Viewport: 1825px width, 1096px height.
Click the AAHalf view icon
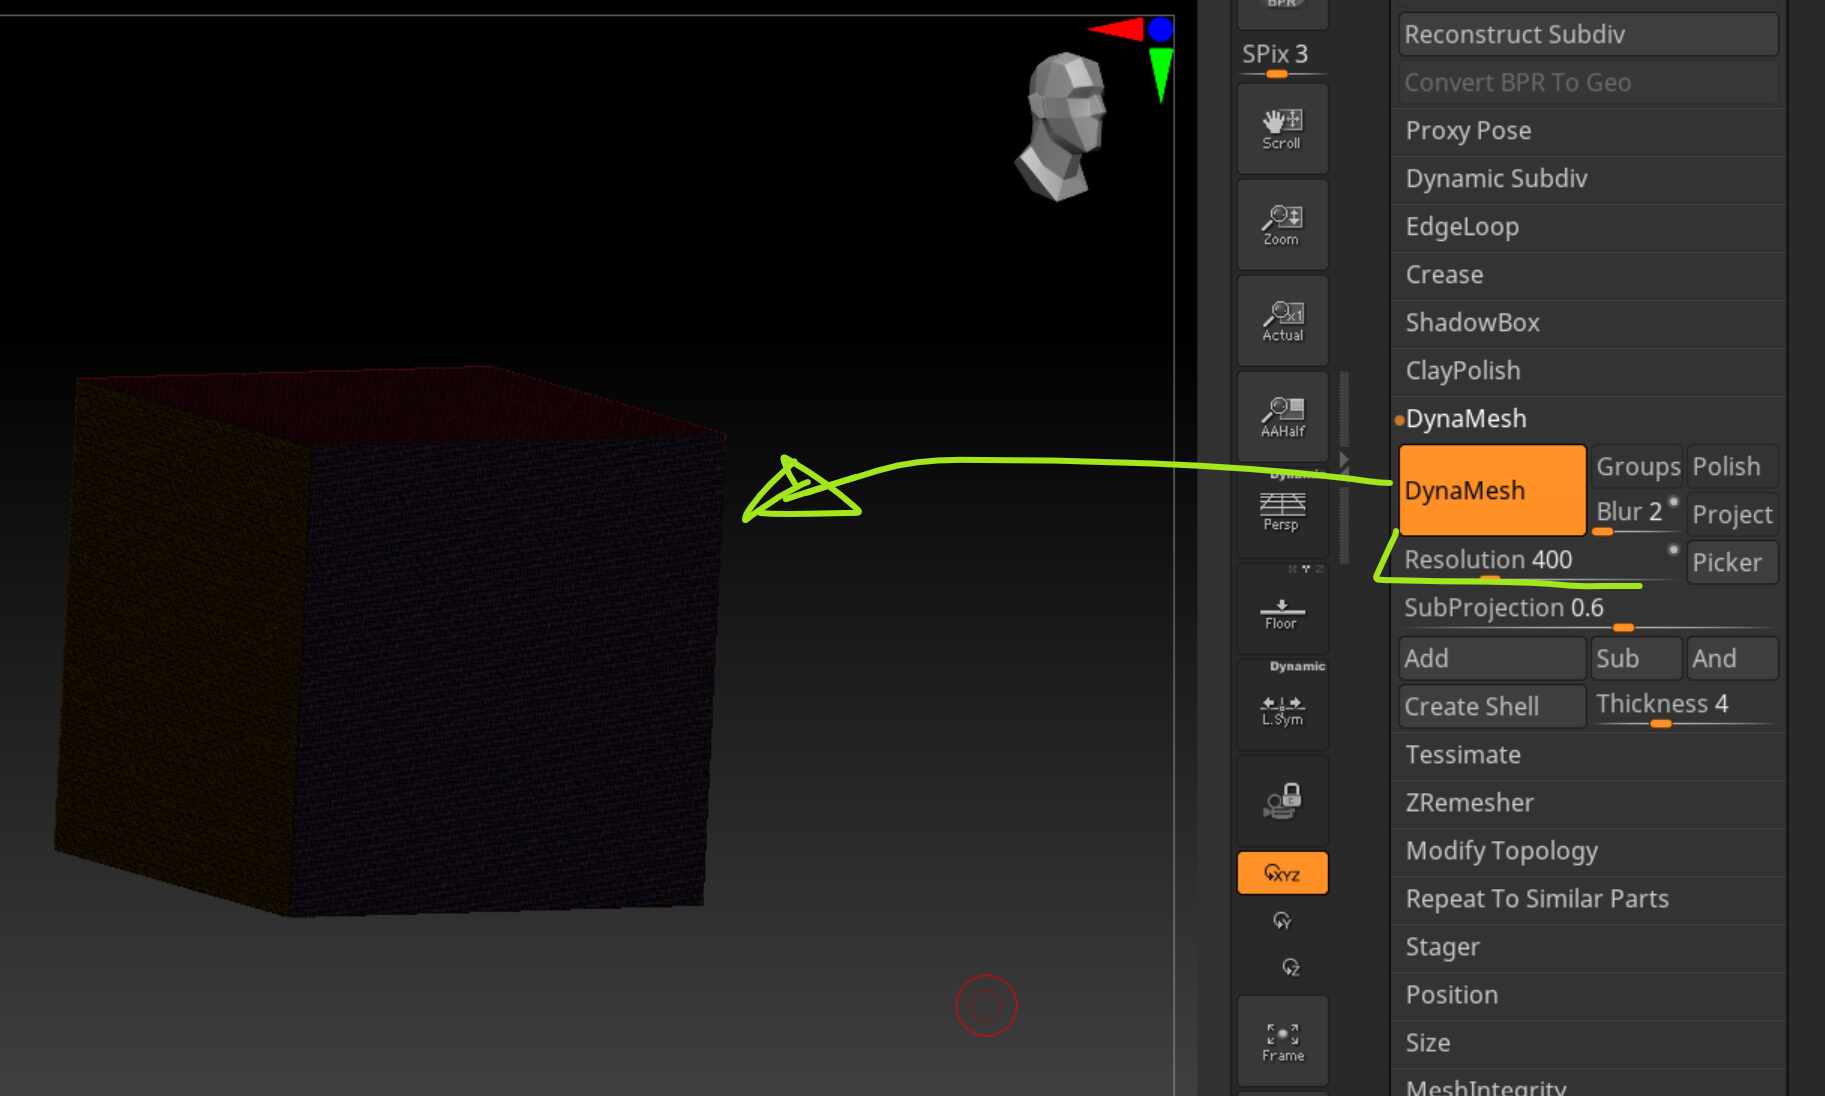[1282, 417]
